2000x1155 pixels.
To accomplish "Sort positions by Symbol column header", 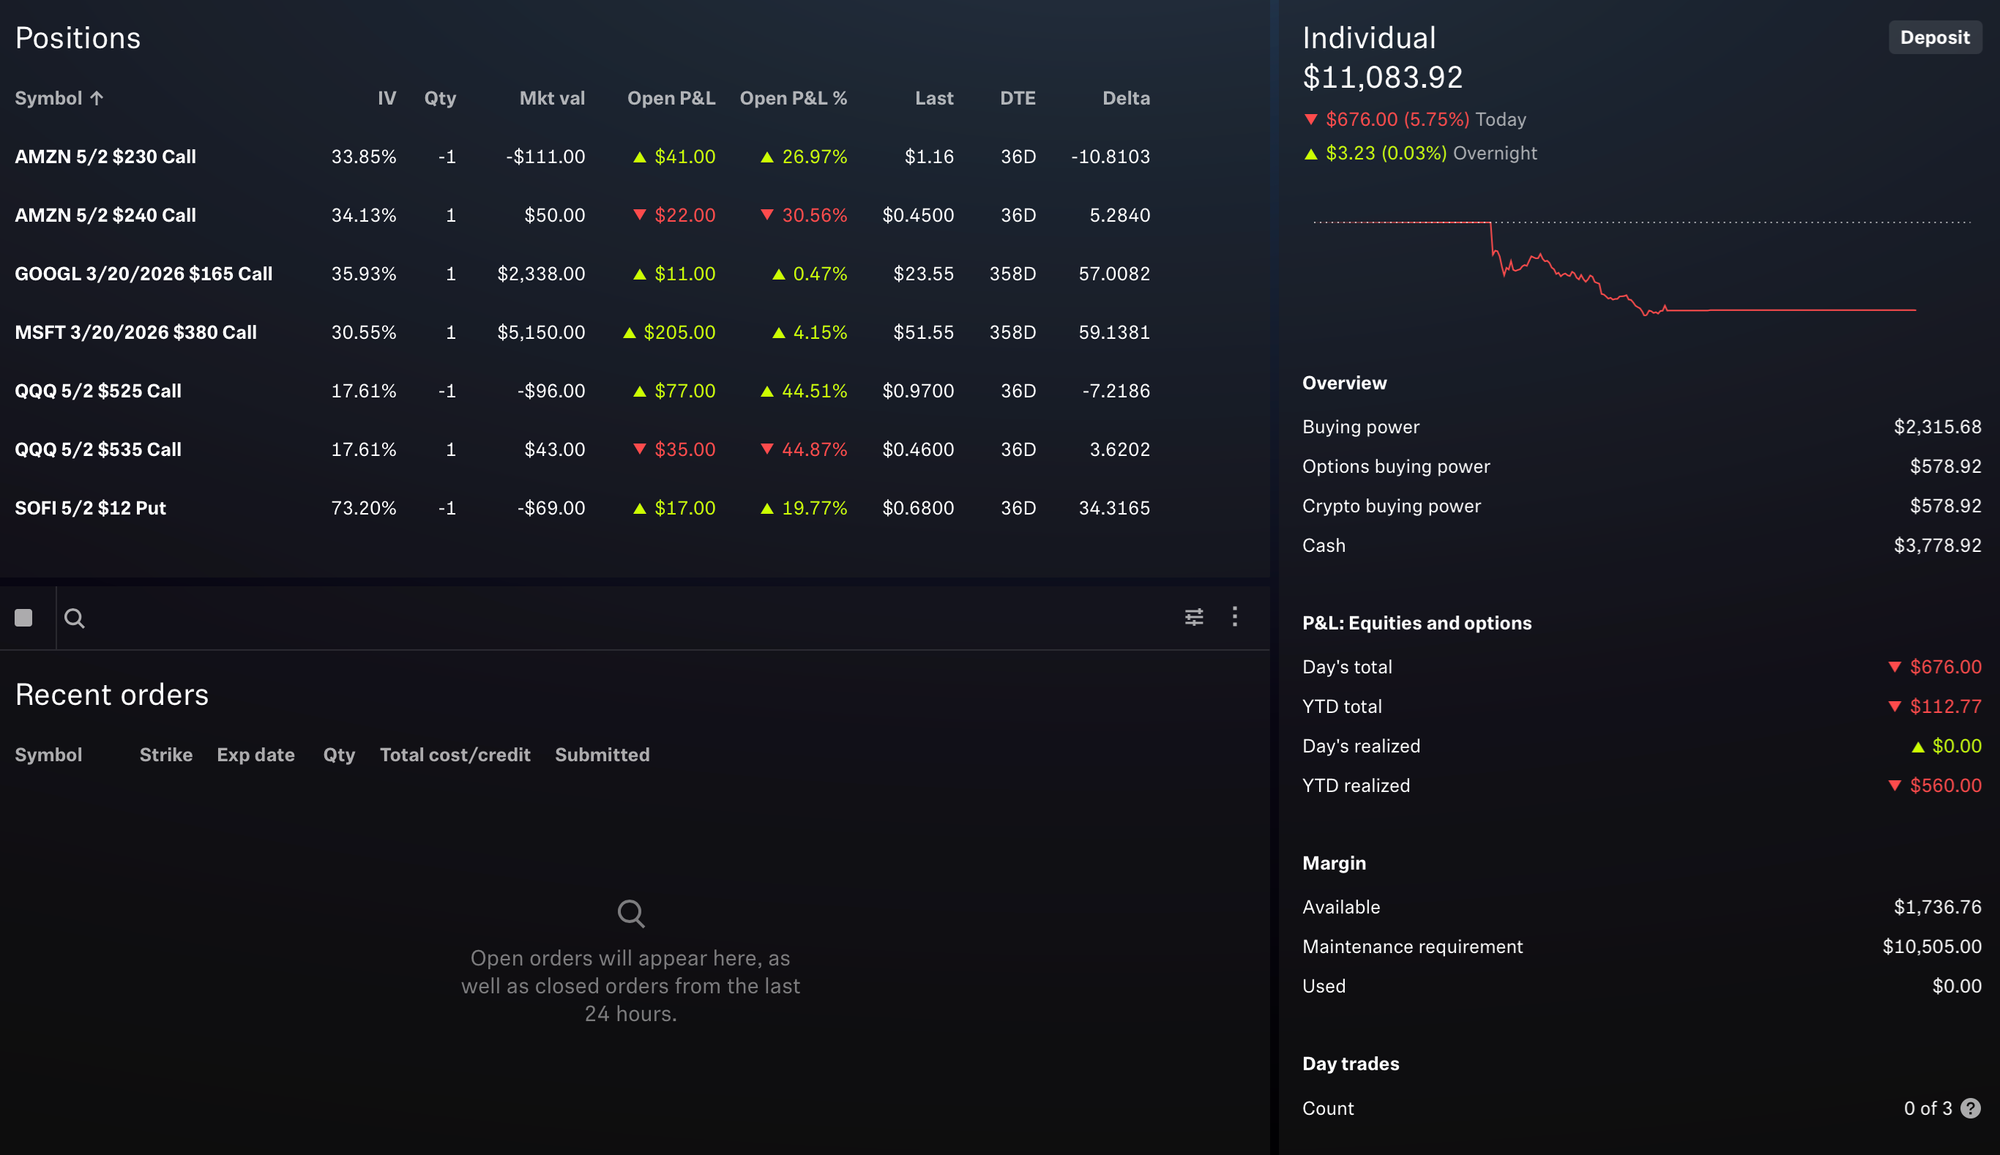I will (59, 98).
